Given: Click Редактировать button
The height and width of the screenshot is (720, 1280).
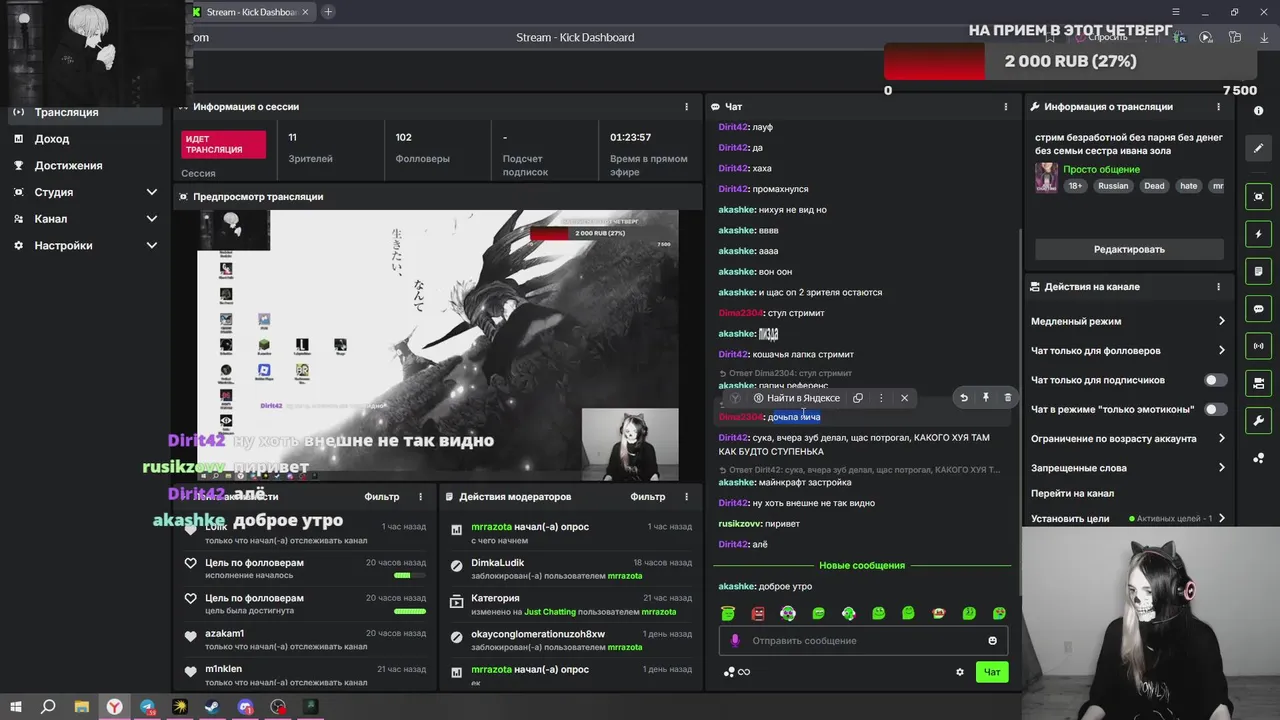Looking at the screenshot, I should point(1129,250).
